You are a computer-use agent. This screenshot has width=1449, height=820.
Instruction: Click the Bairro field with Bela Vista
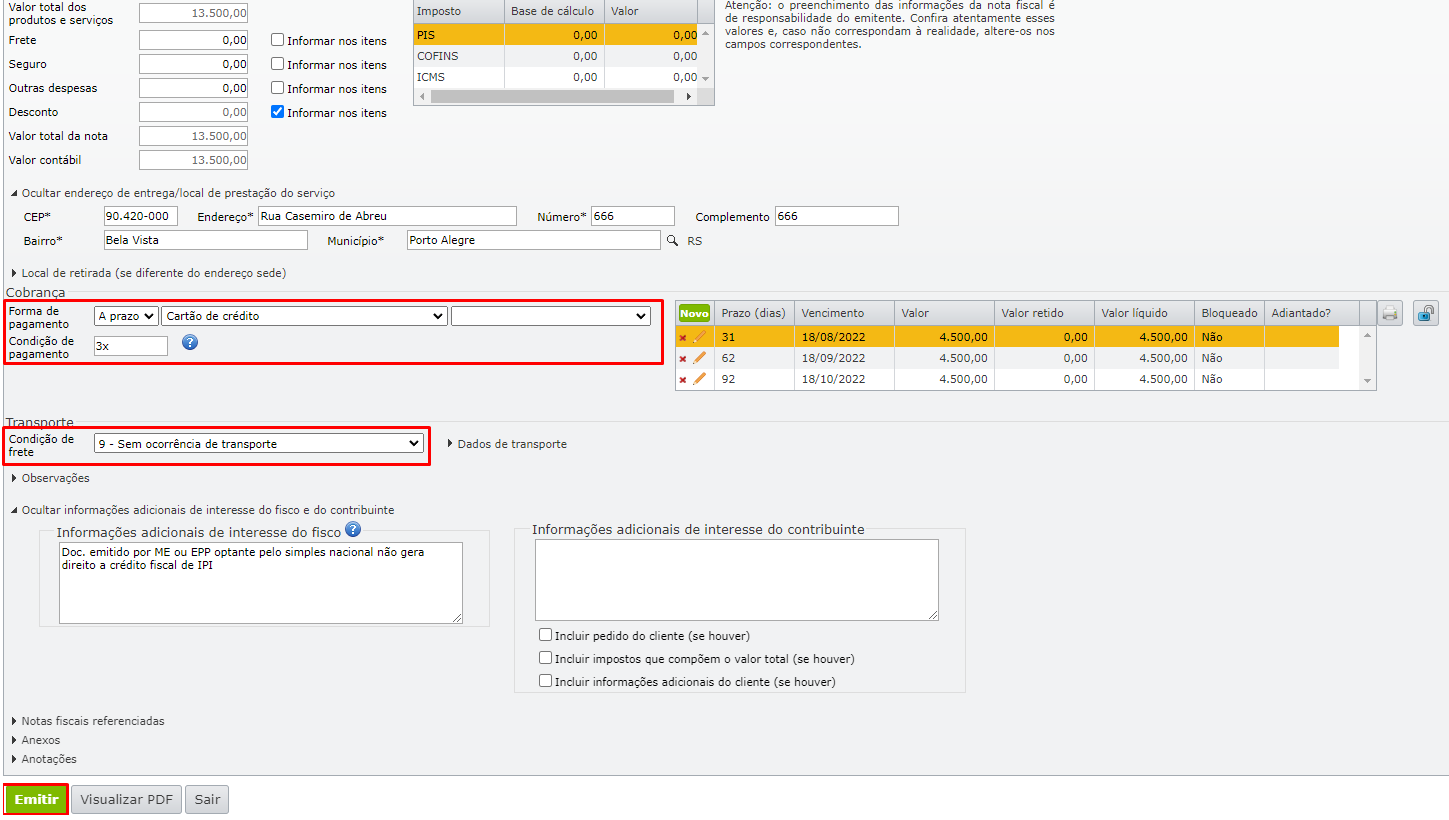click(206, 240)
